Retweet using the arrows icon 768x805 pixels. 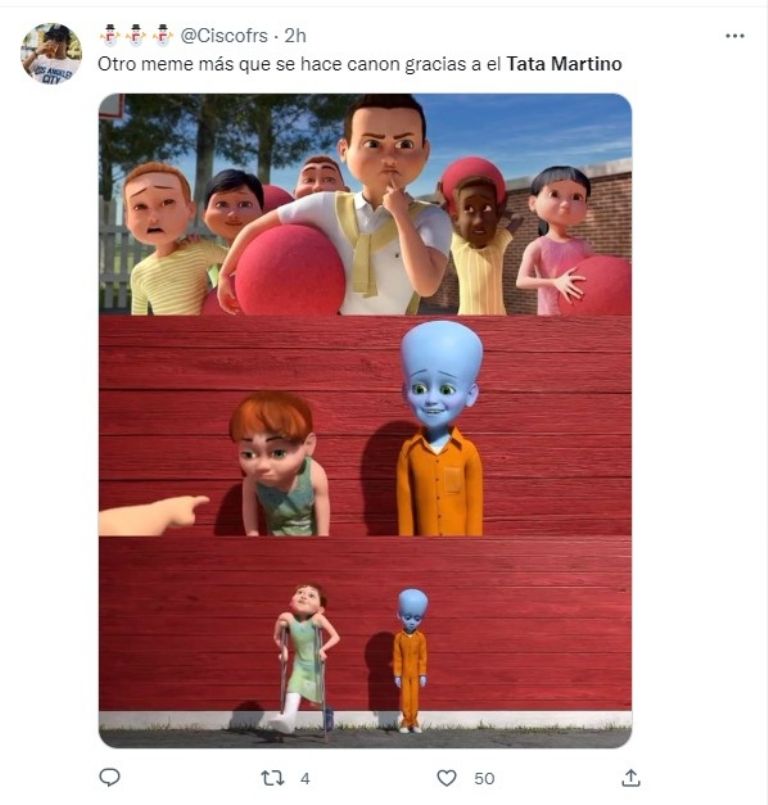272,778
